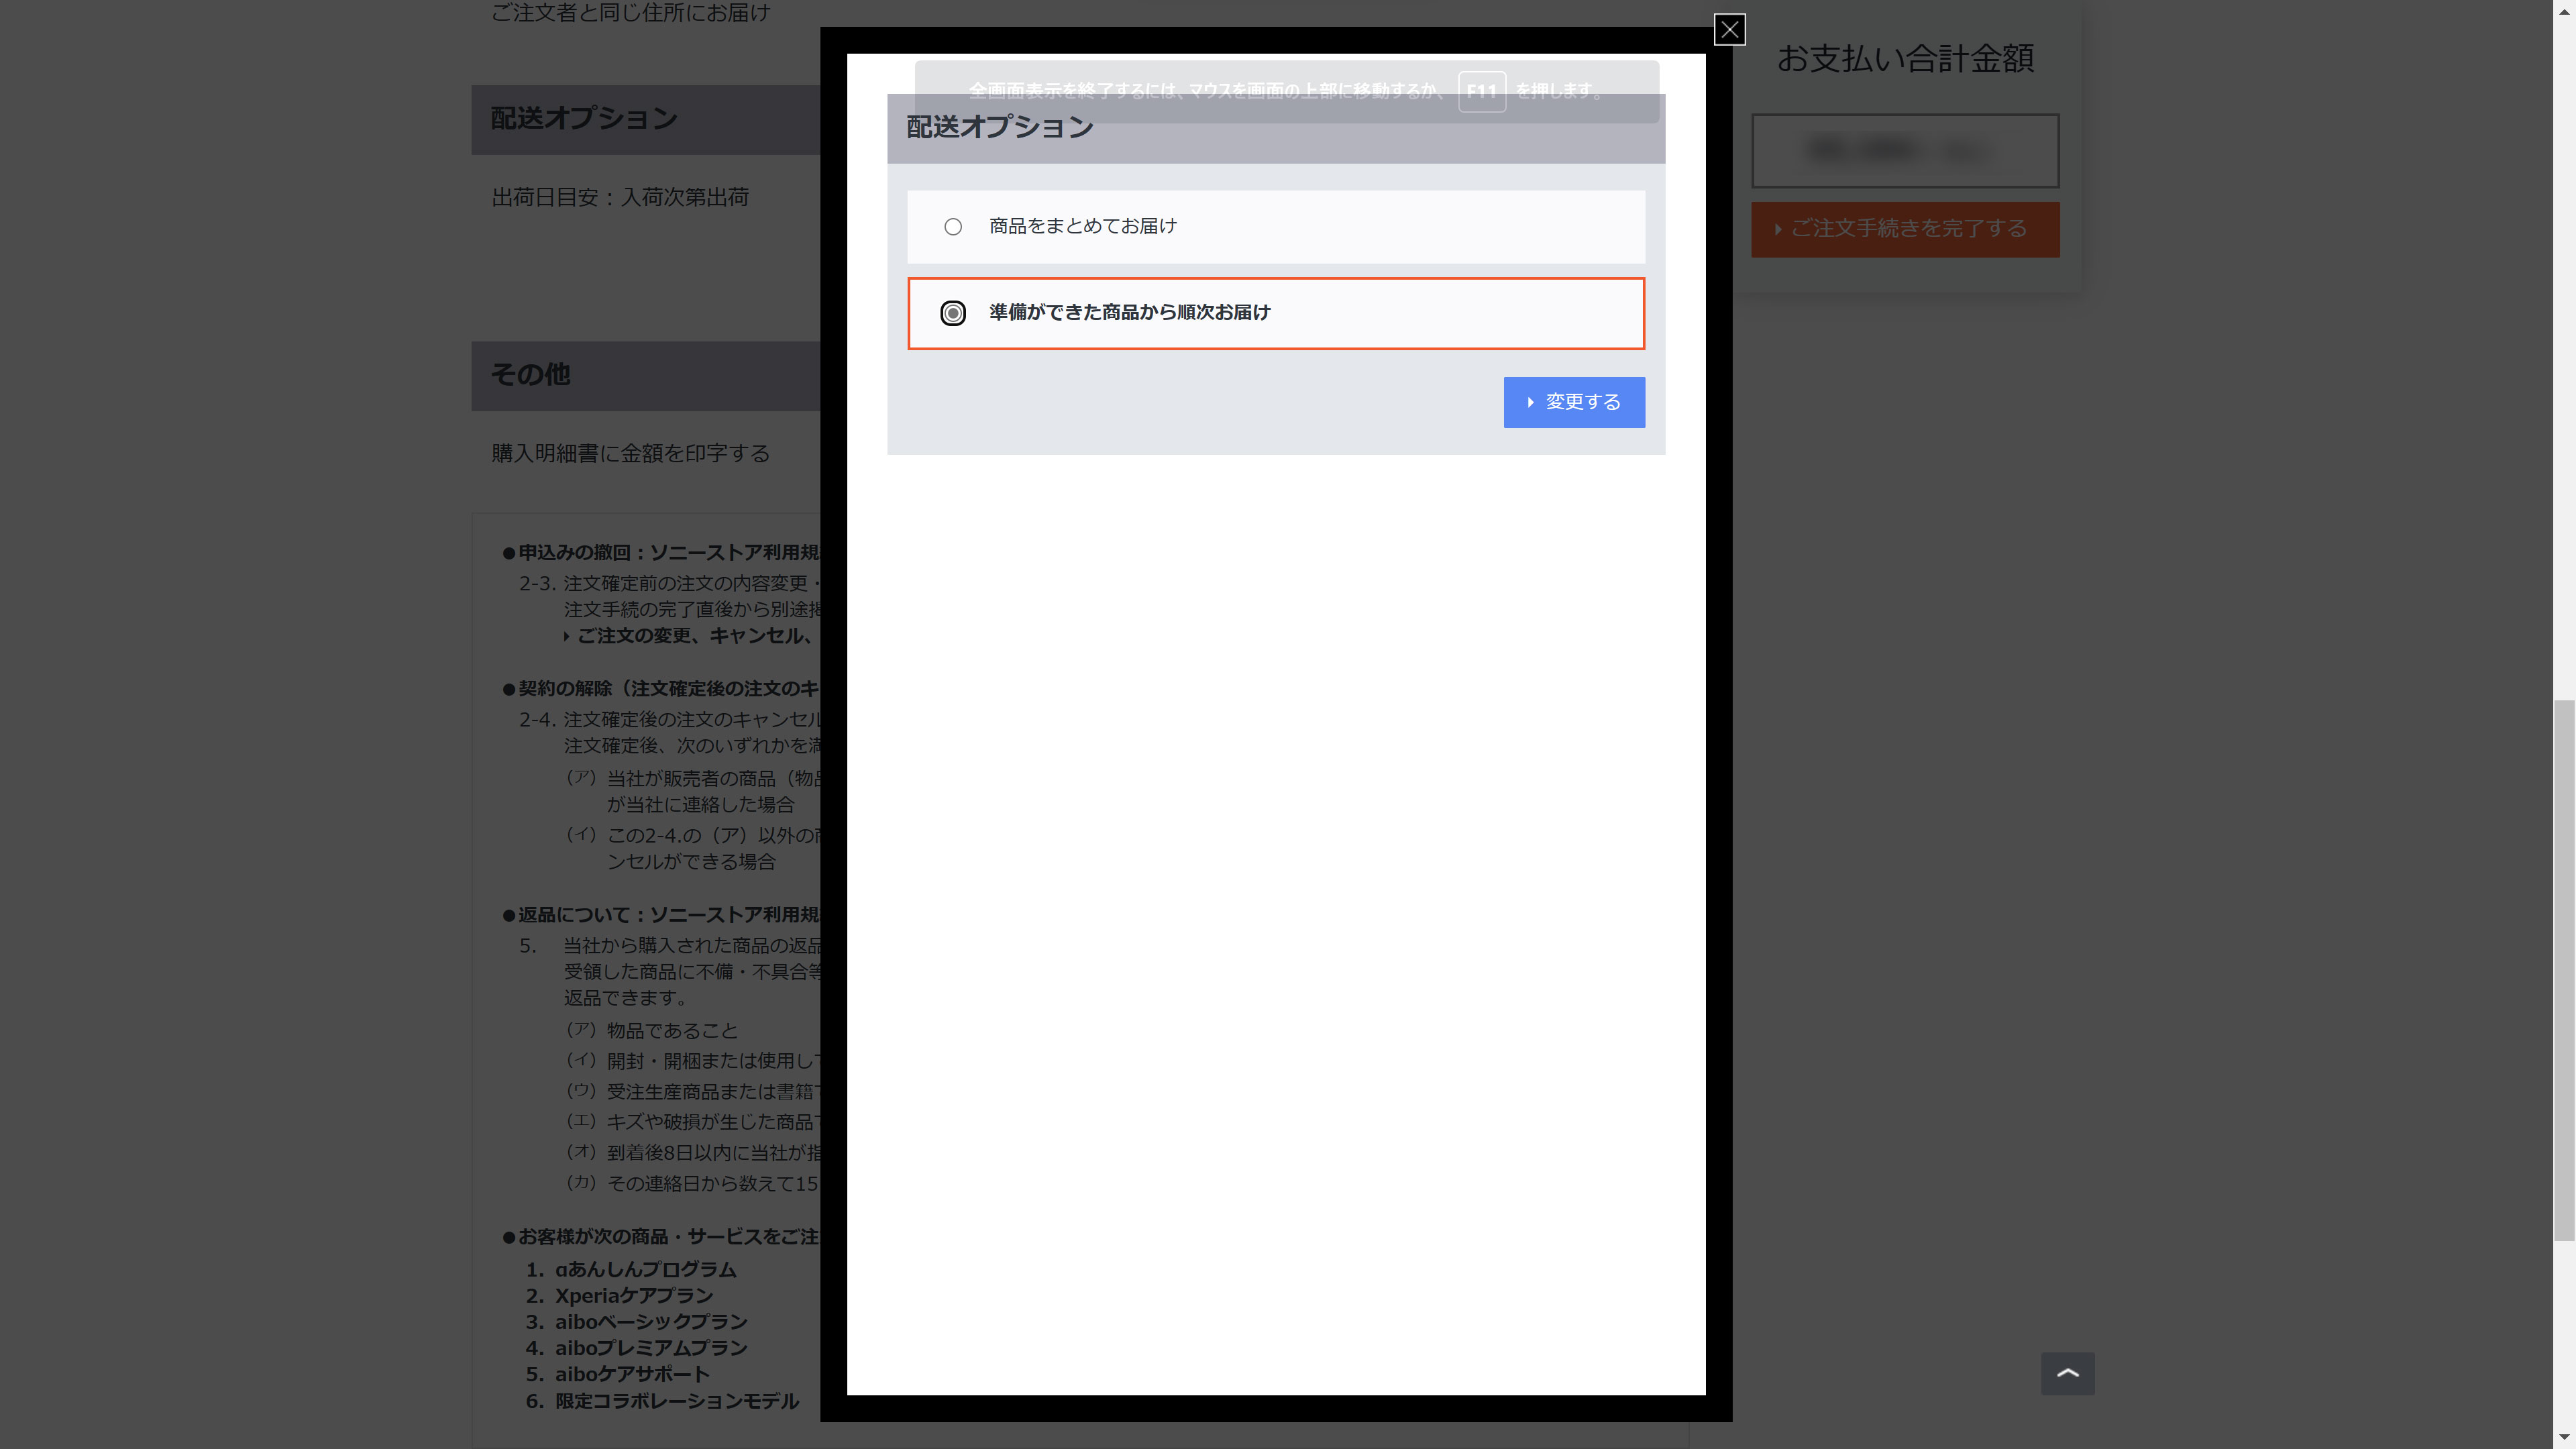This screenshot has height=1449, width=2576.
Task: Close the delivery options dialog
Action: tap(1729, 30)
